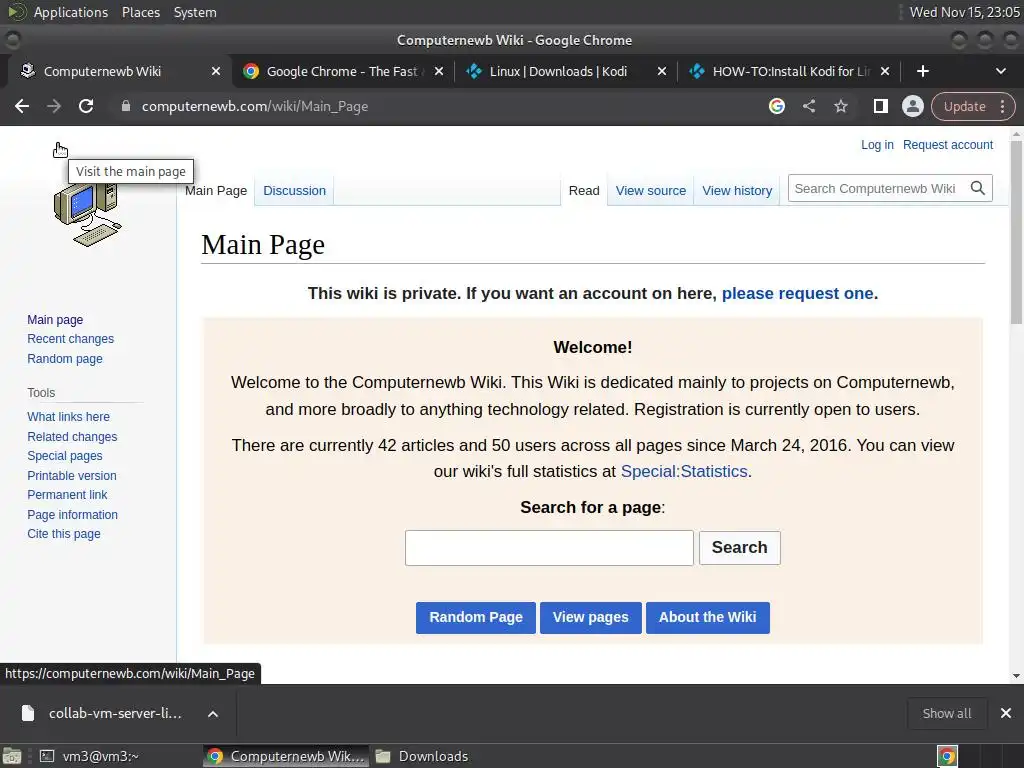Open the Special:Statistics link
The image size is (1024, 768).
tap(684, 472)
